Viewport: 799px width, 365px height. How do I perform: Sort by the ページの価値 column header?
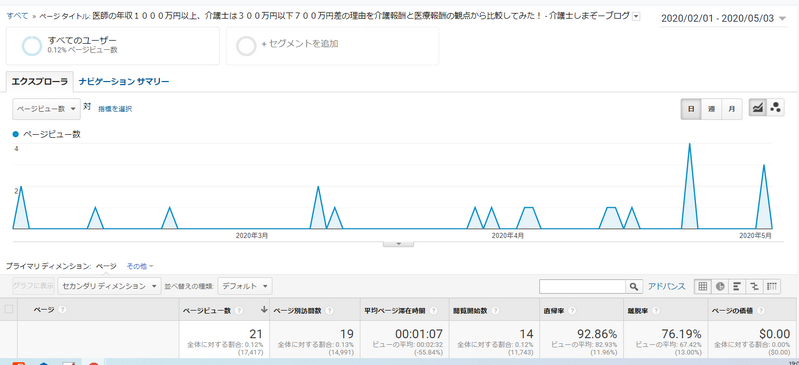click(x=732, y=310)
